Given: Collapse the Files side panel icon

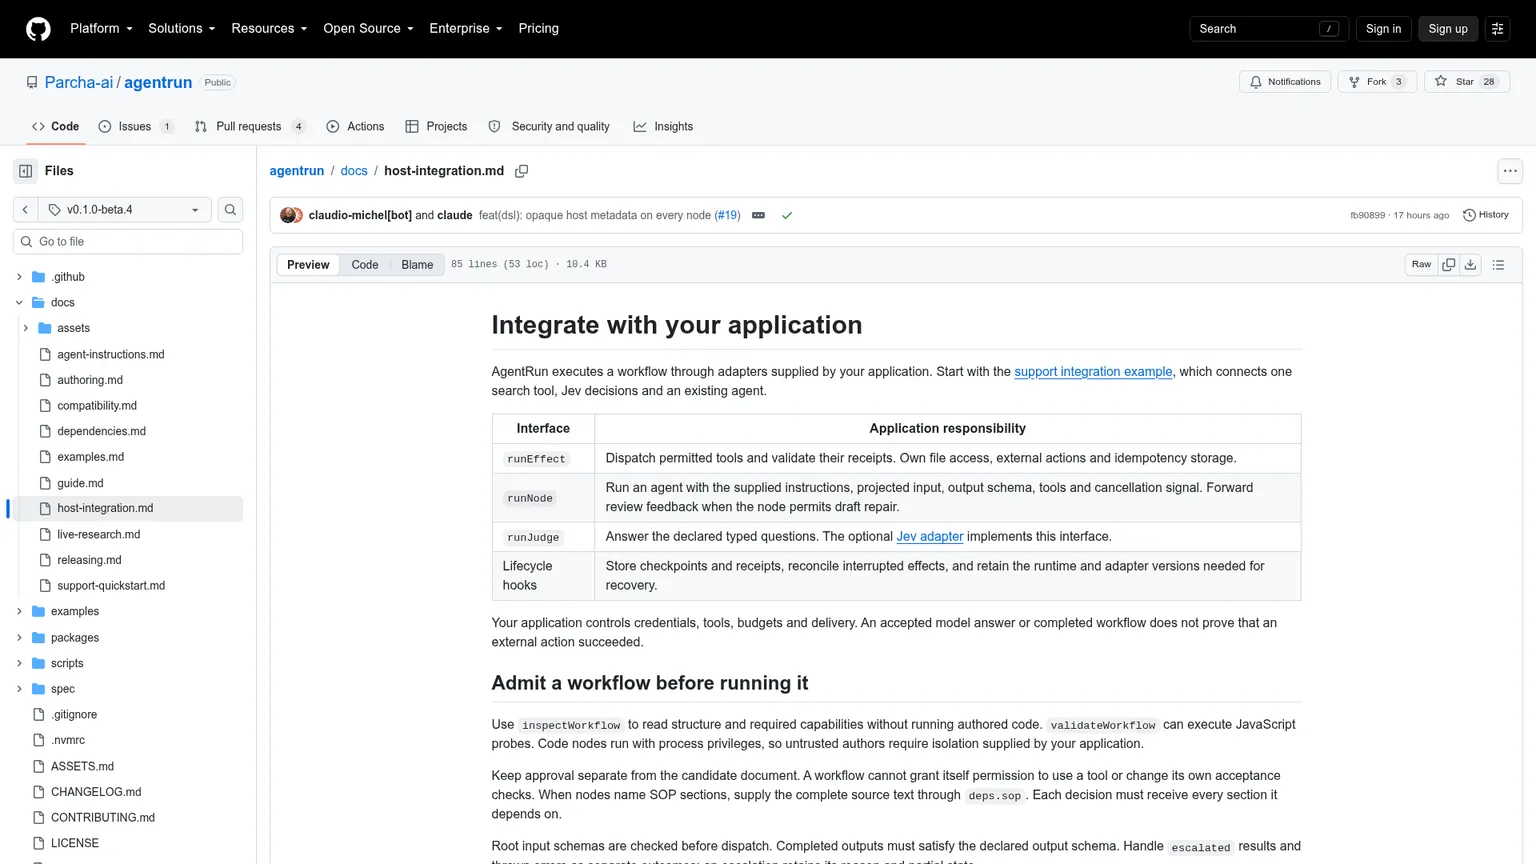Looking at the screenshot, I should coord(26,171).
